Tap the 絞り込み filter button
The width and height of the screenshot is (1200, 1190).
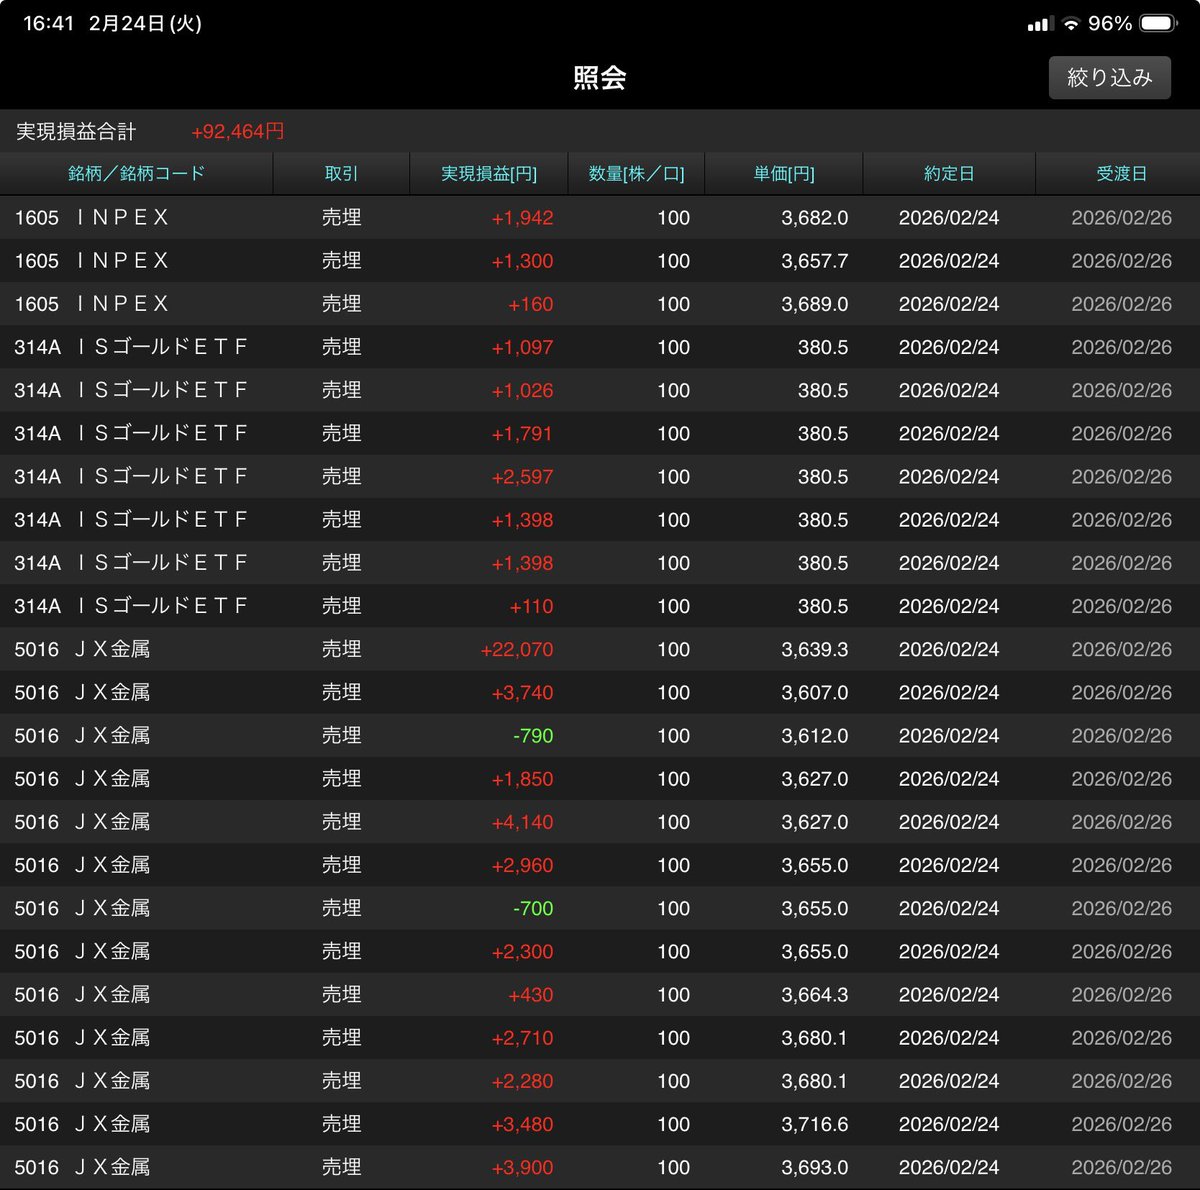point(1109,77)
